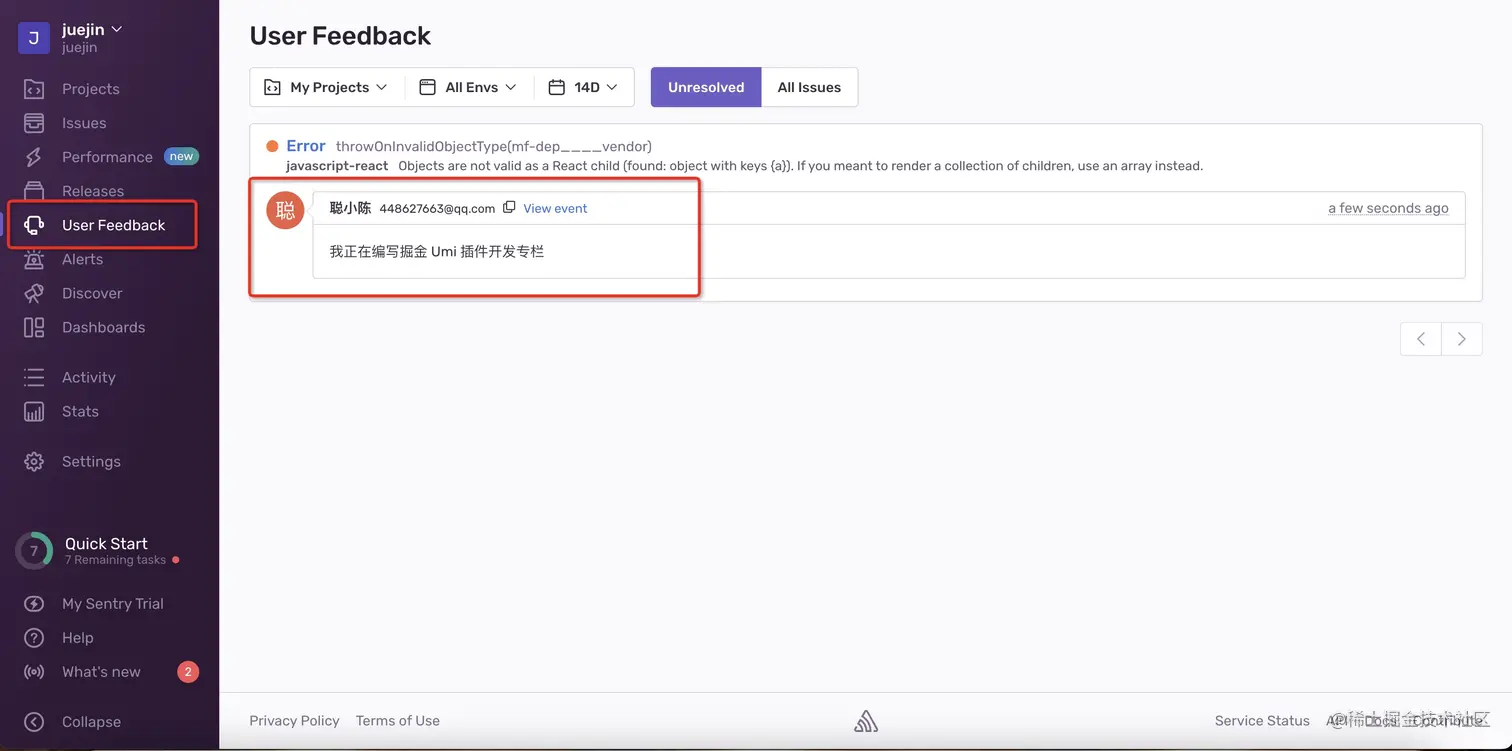Click the Help question mark icon
Image resolution: width=1512 pixels, height=751 pixels.
tap(34, 638)
